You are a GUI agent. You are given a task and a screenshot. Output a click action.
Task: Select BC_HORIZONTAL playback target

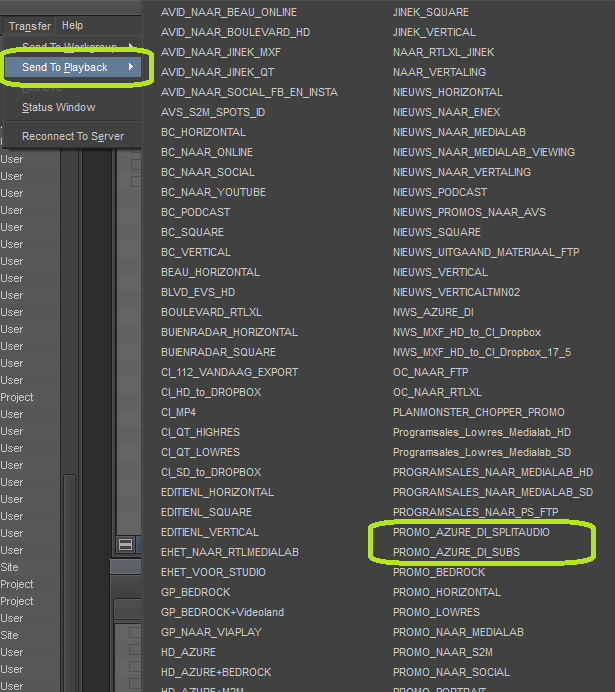coord(203,132)
